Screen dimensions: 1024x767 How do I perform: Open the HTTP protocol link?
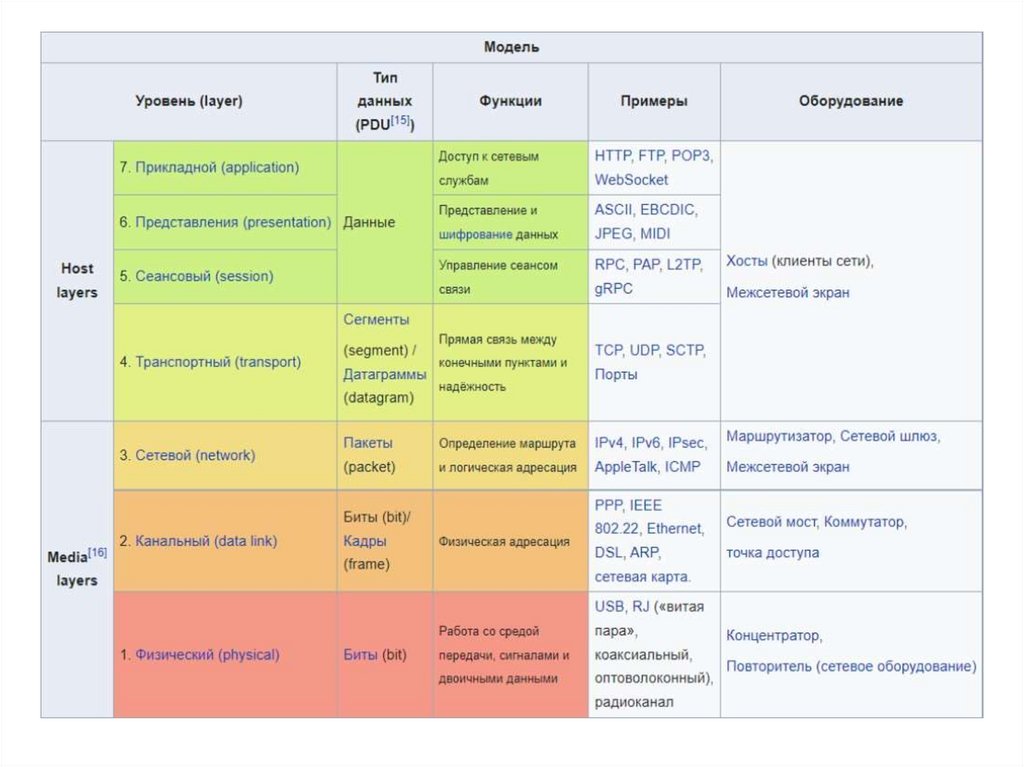coord(611,156)
